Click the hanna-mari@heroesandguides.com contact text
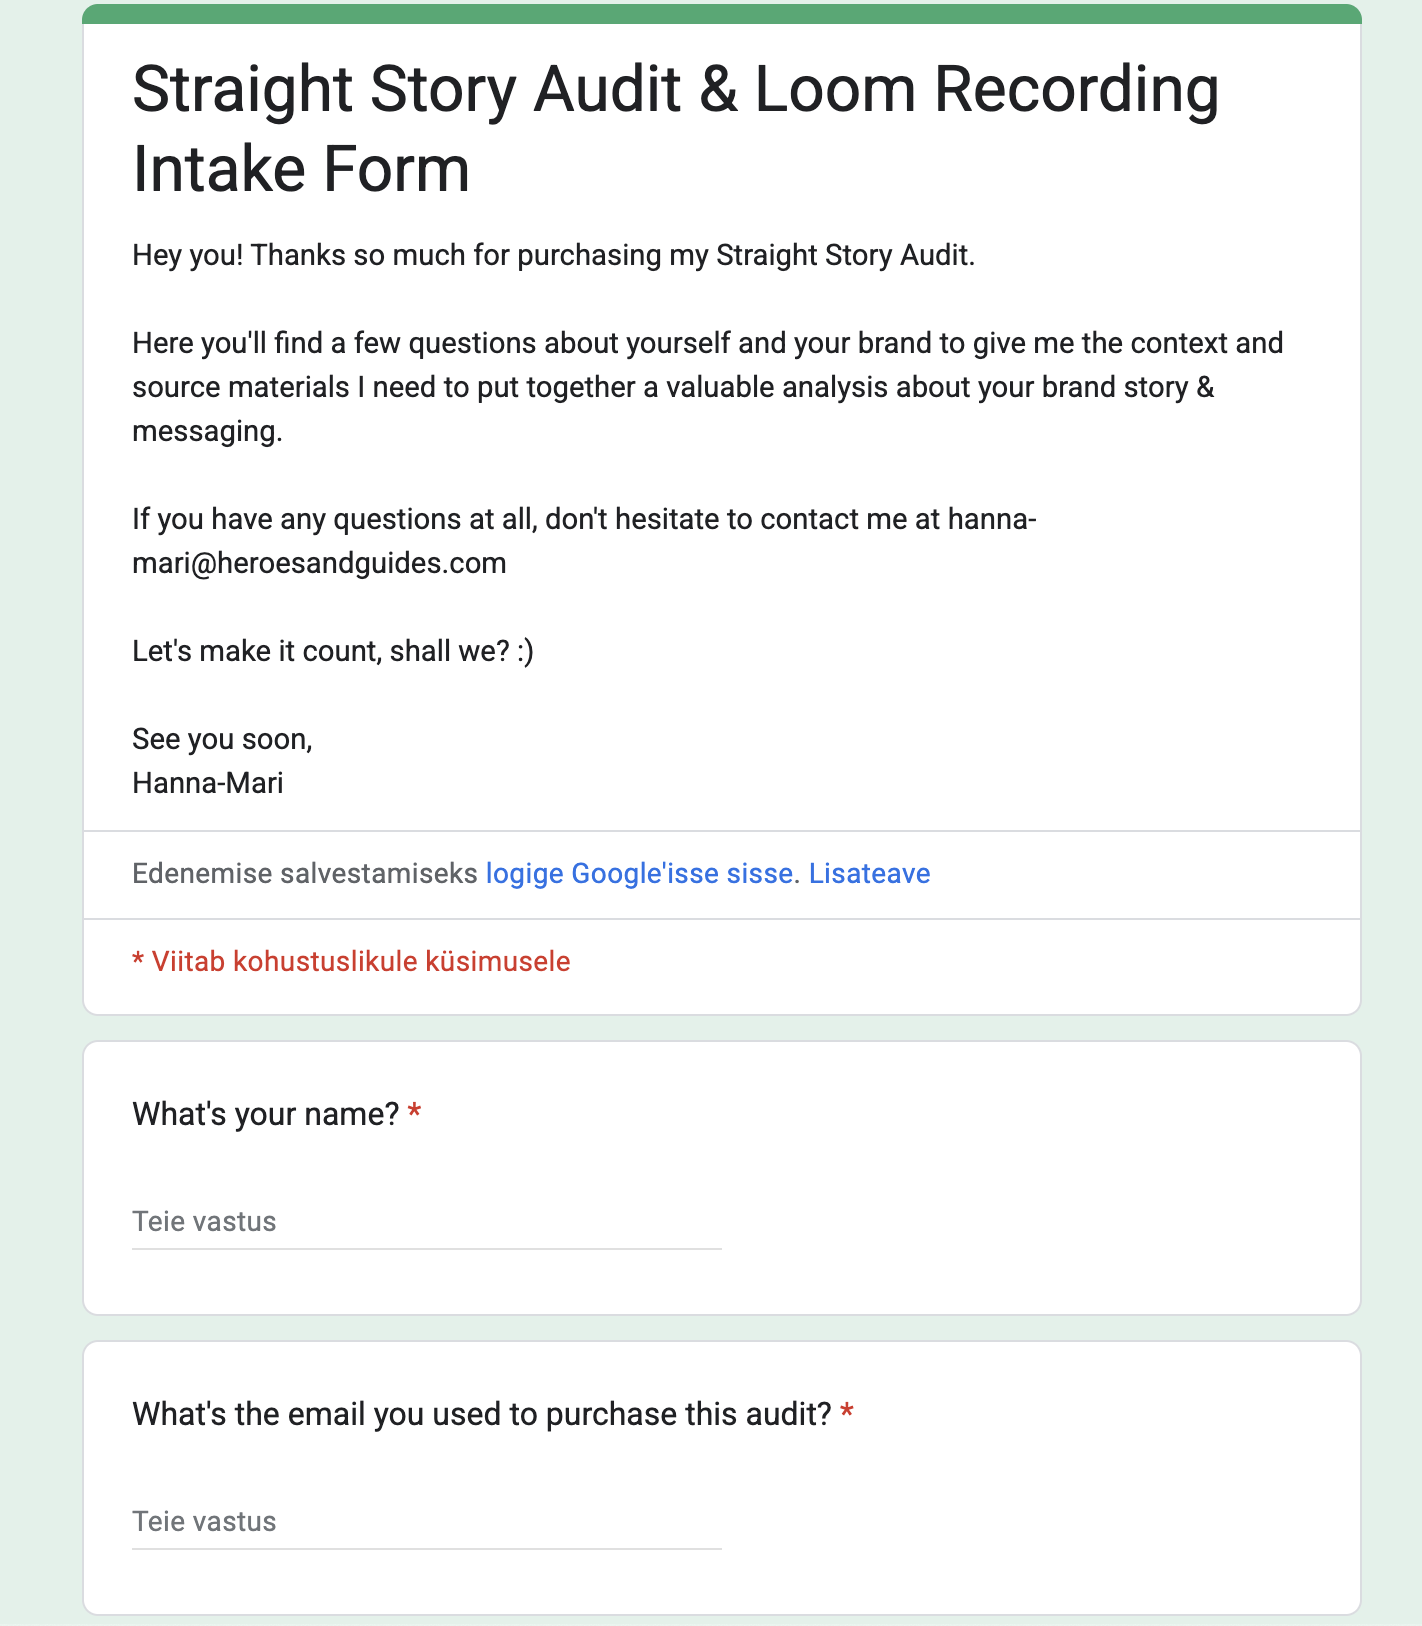 [x=320, y=563]
